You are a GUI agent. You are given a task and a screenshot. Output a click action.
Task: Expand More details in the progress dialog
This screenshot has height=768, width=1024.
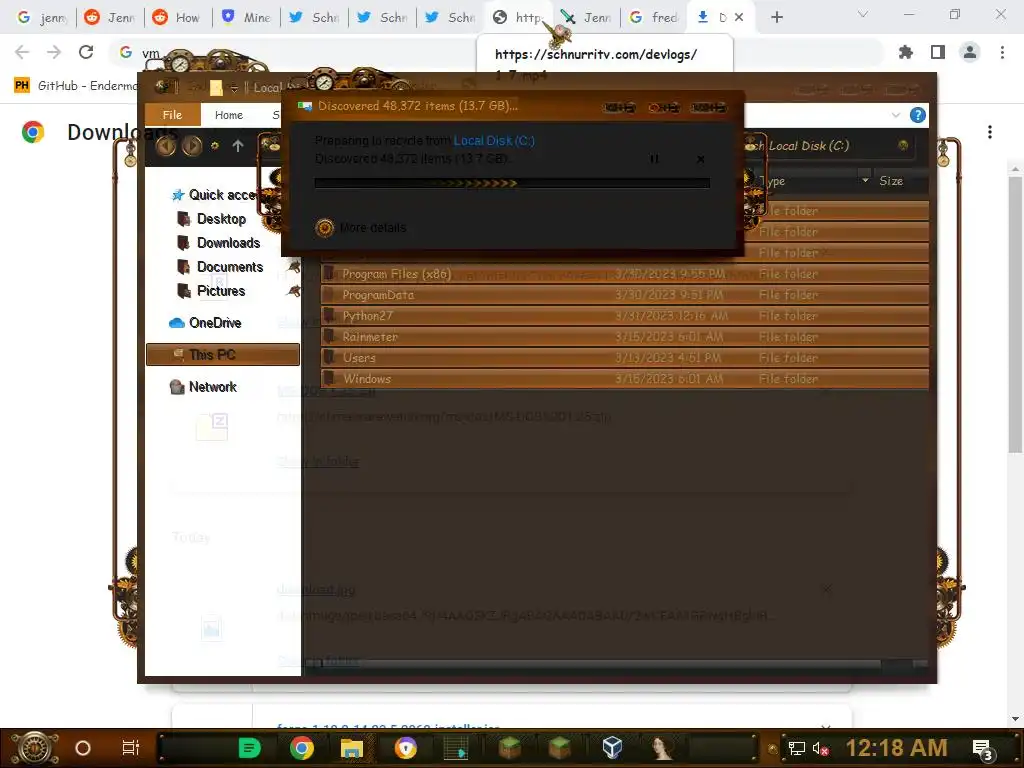click(361, 227)
